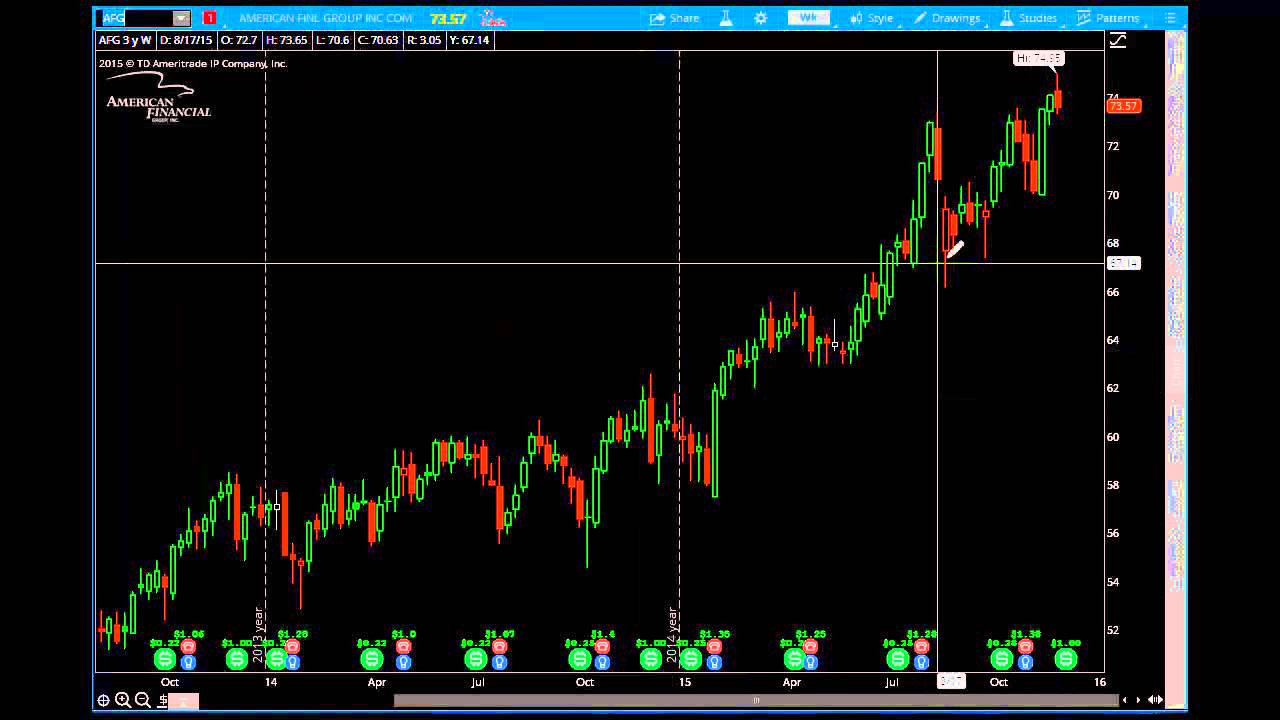Click the earnings icon labeled $1.20
This screenshot has height=720, width=1280.
pyautogui.click(x=293, y=647)
